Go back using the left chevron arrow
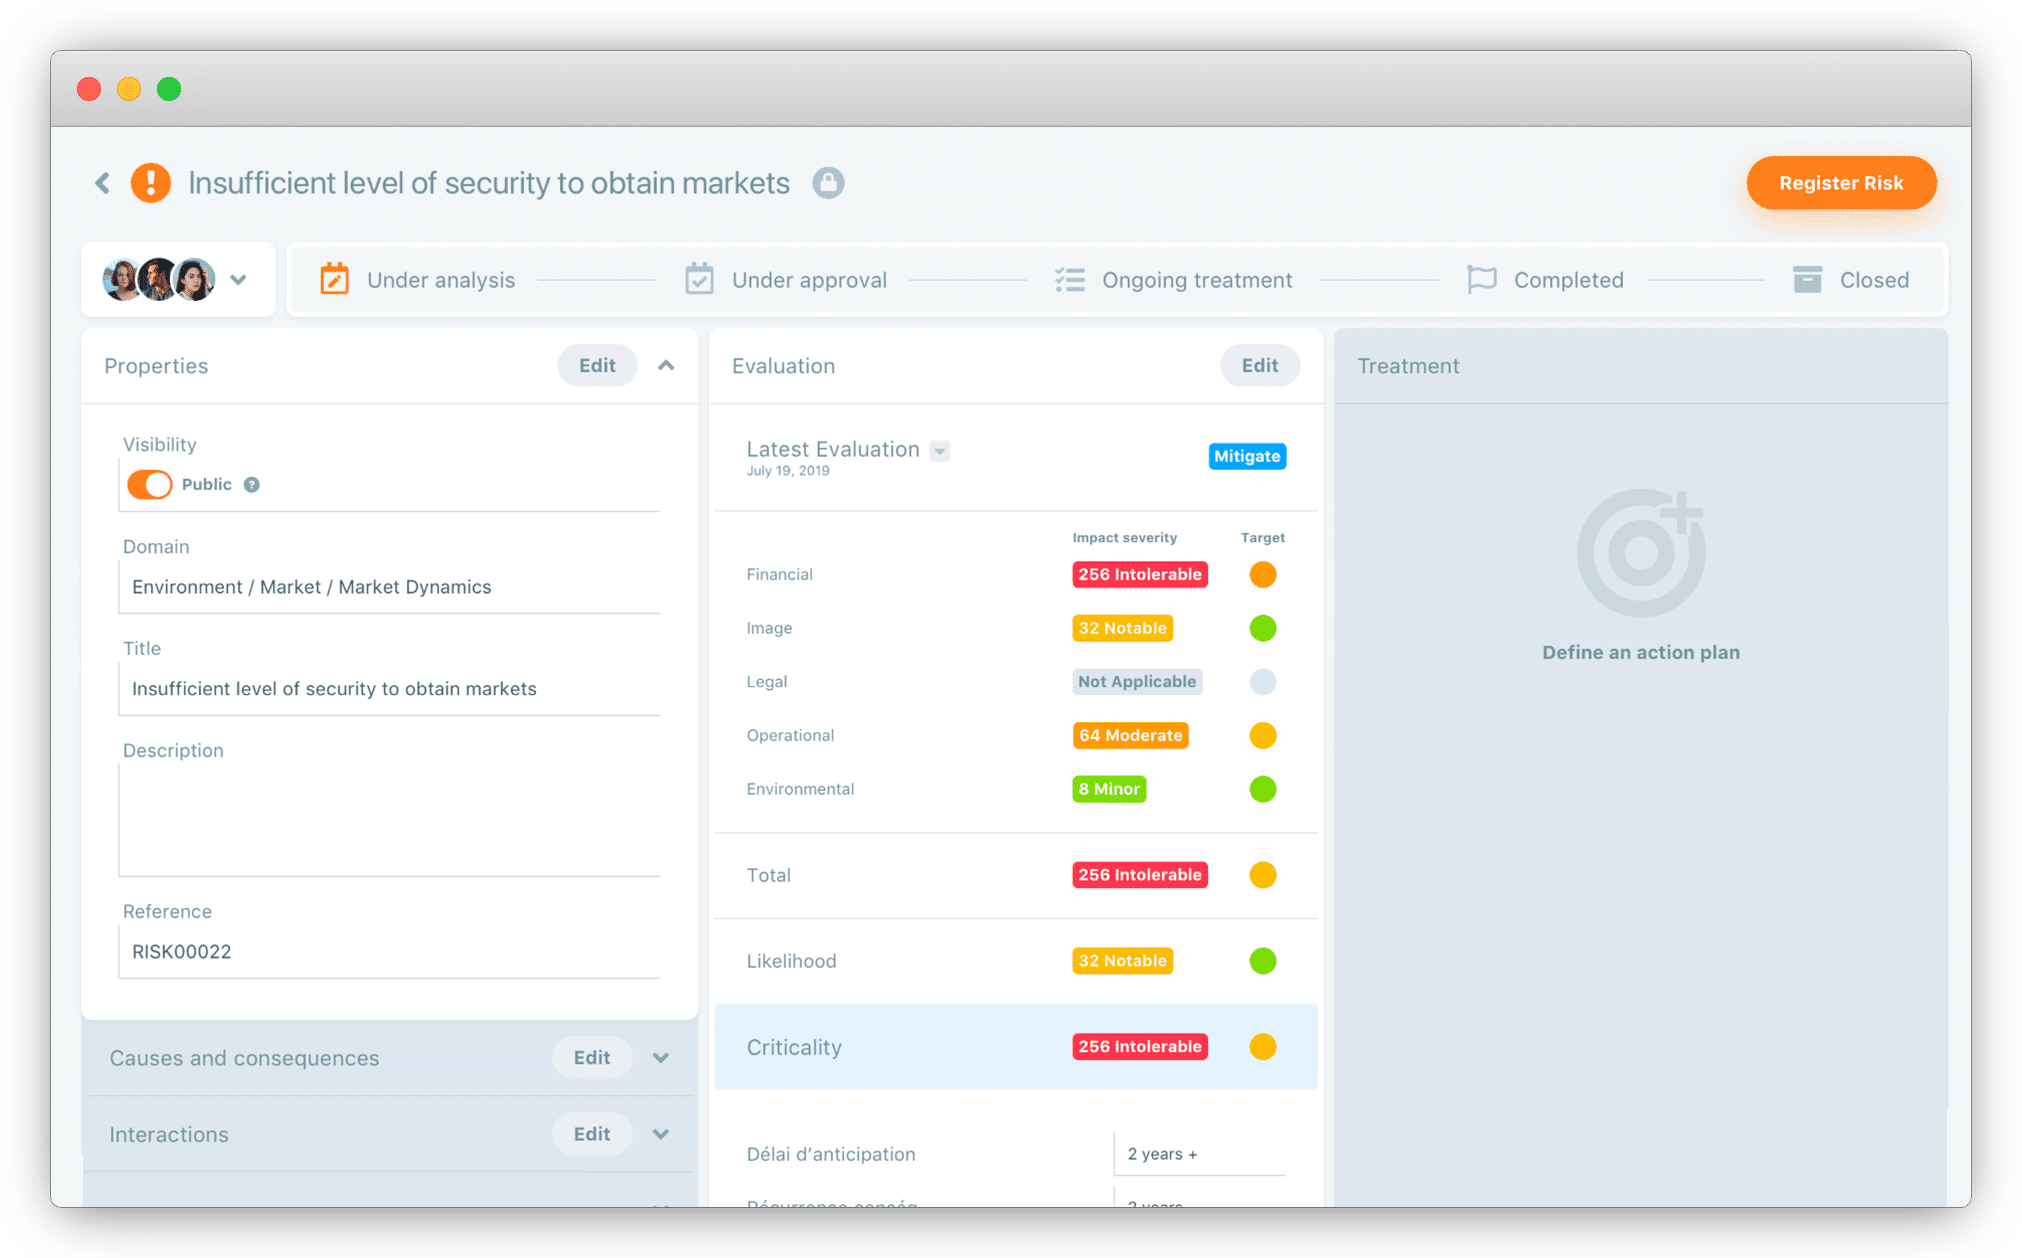Screen dimensions: 2022x1258 [x=102, y=183]
